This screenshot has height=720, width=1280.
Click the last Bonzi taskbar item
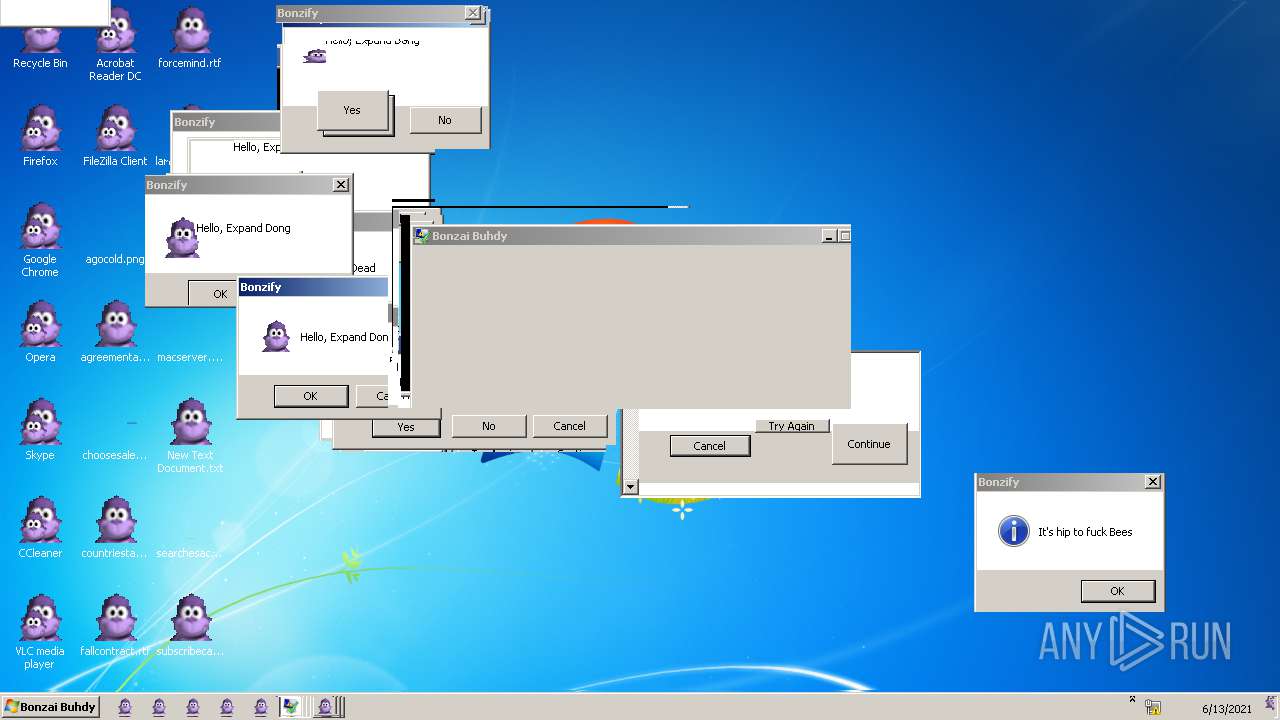tap(325, 707)
